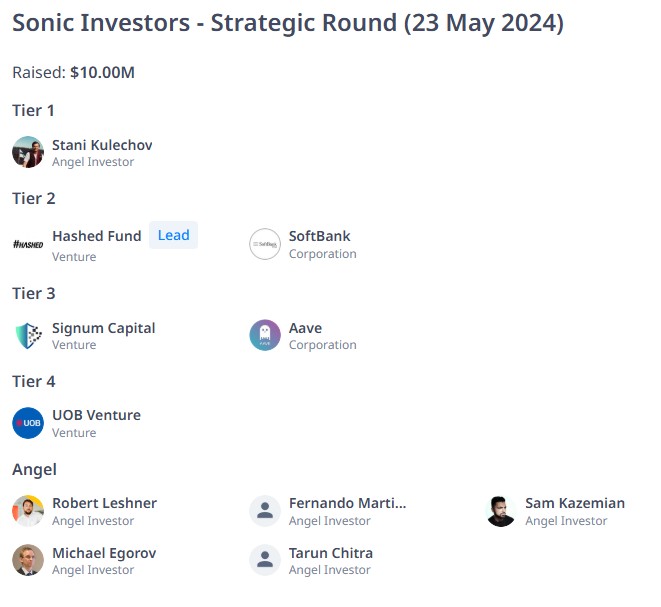Click Michael Egorov's avatar photo
This screenshot has width=661, height=607.
[28, 560]
